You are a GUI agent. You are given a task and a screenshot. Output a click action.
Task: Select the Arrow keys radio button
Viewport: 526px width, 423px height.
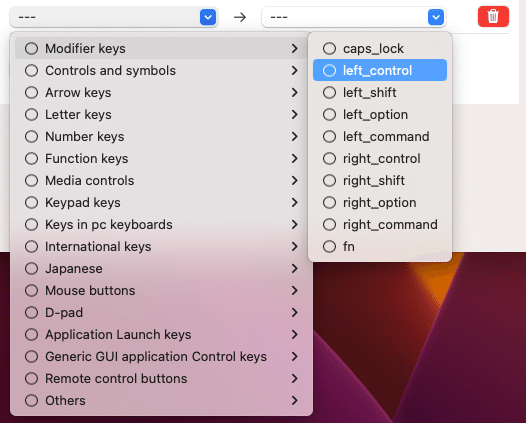click(32, 93)
